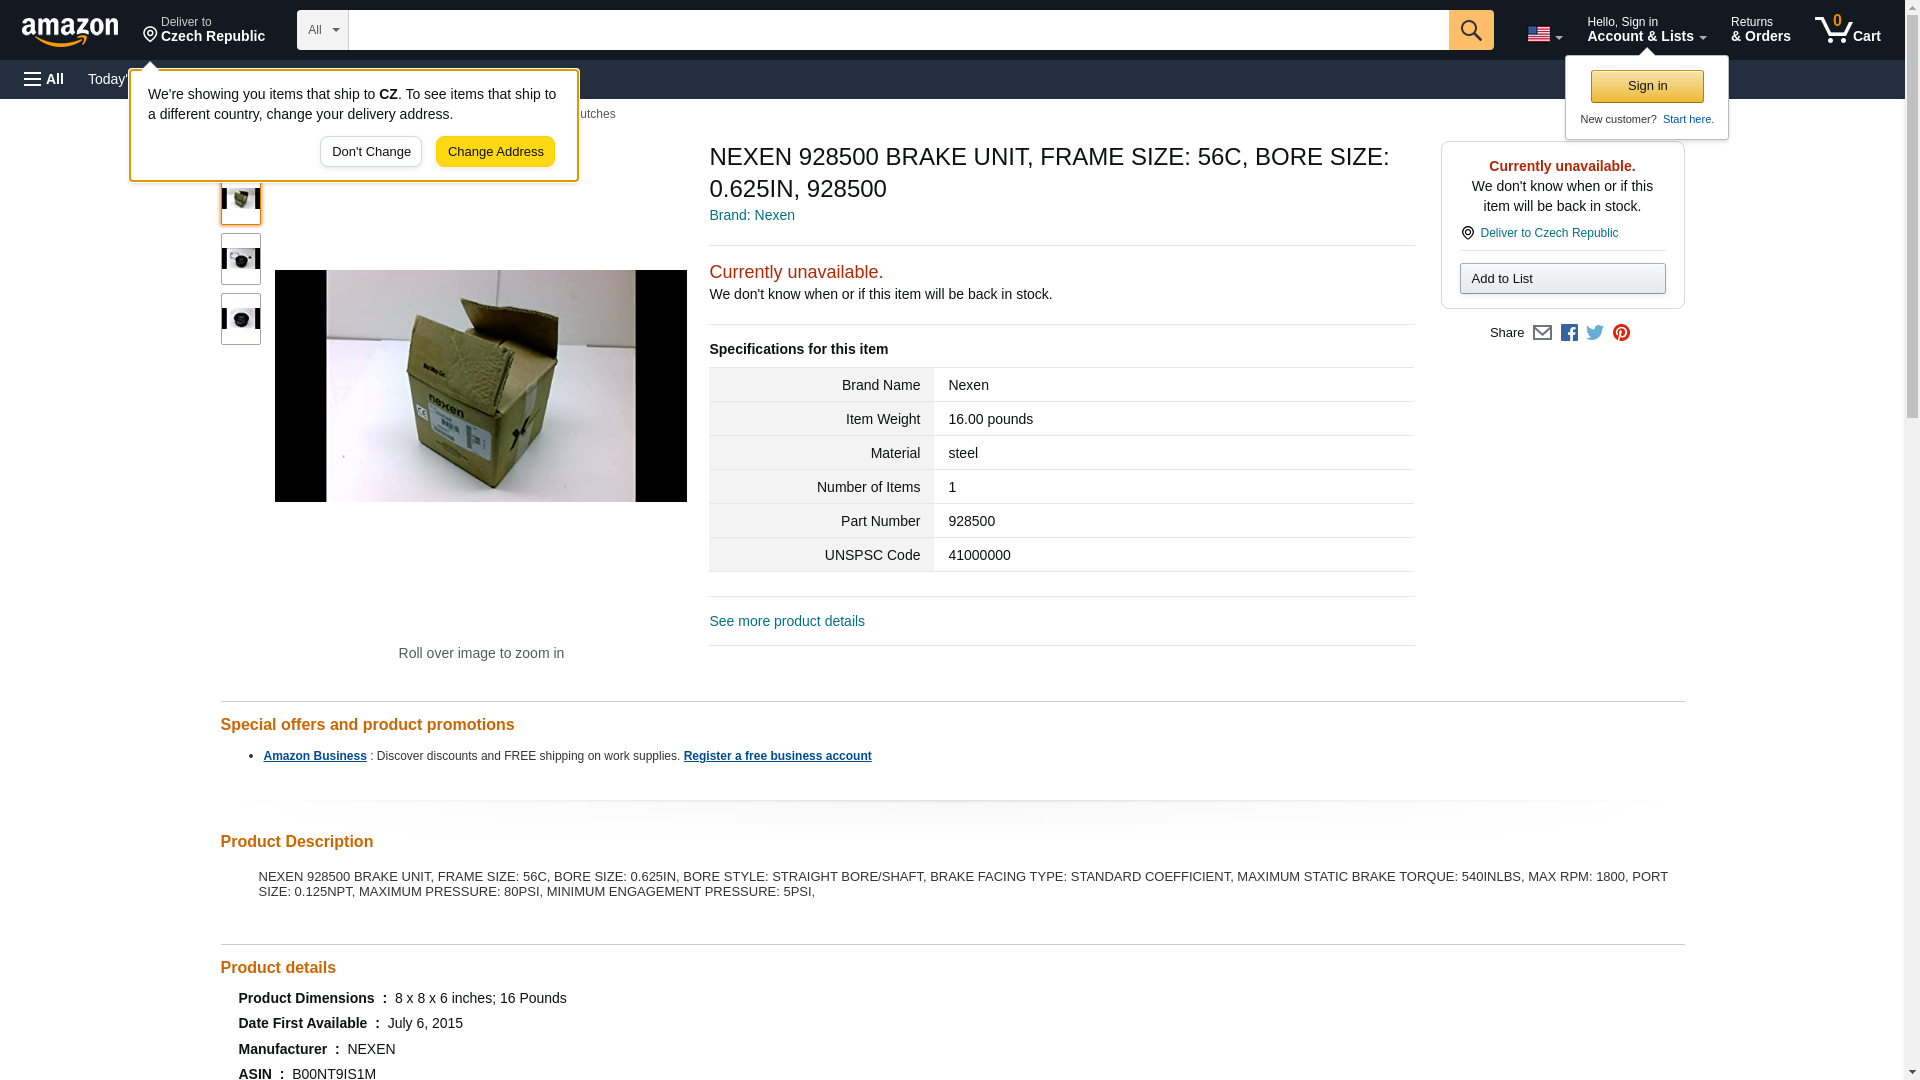Image resolution: width=1920 pixels, height=1080 pixels.
Task: Open Returns & Orders
Action: 1760,29
